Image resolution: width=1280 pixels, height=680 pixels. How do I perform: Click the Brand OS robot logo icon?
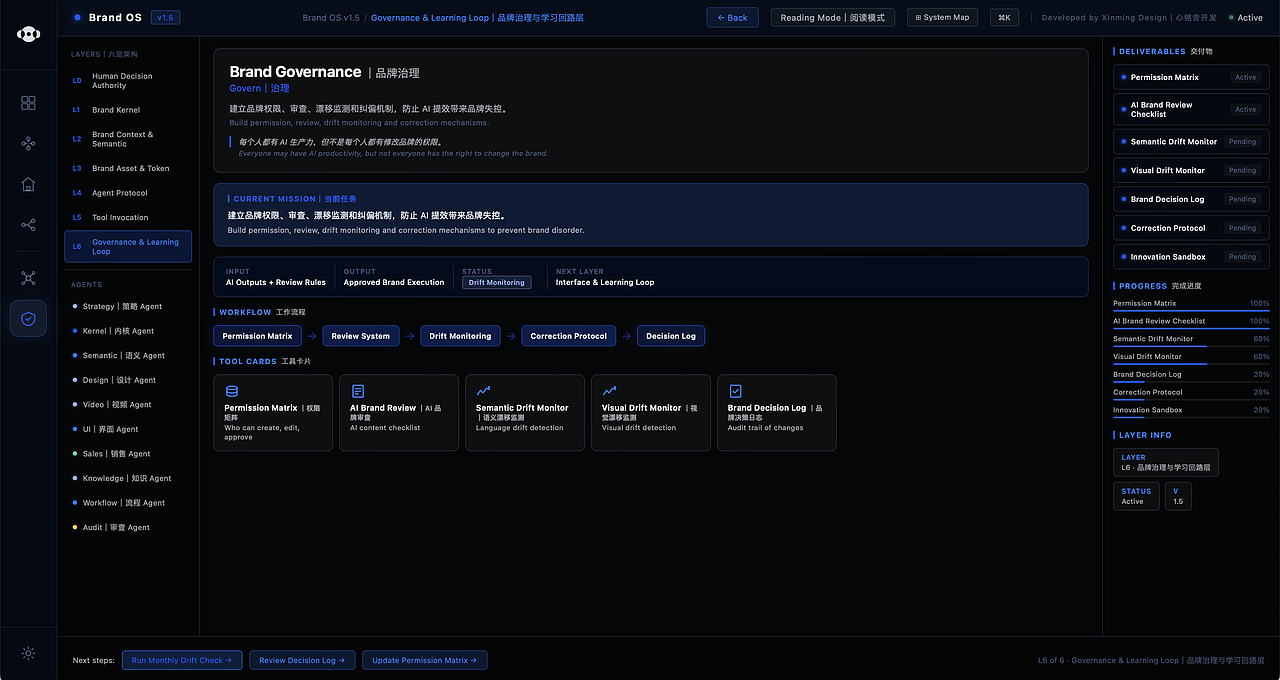point(28,34)
